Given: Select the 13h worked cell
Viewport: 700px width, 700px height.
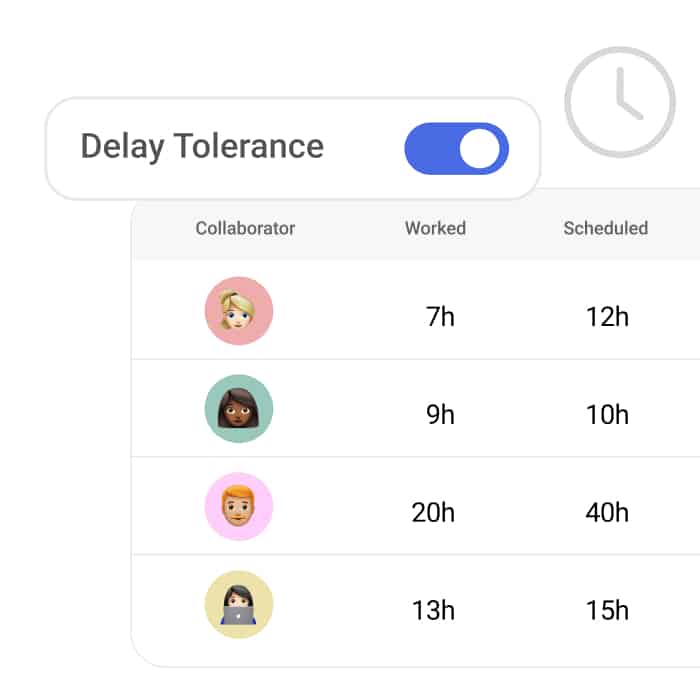Looking at the screenshot, I should 433,610.
